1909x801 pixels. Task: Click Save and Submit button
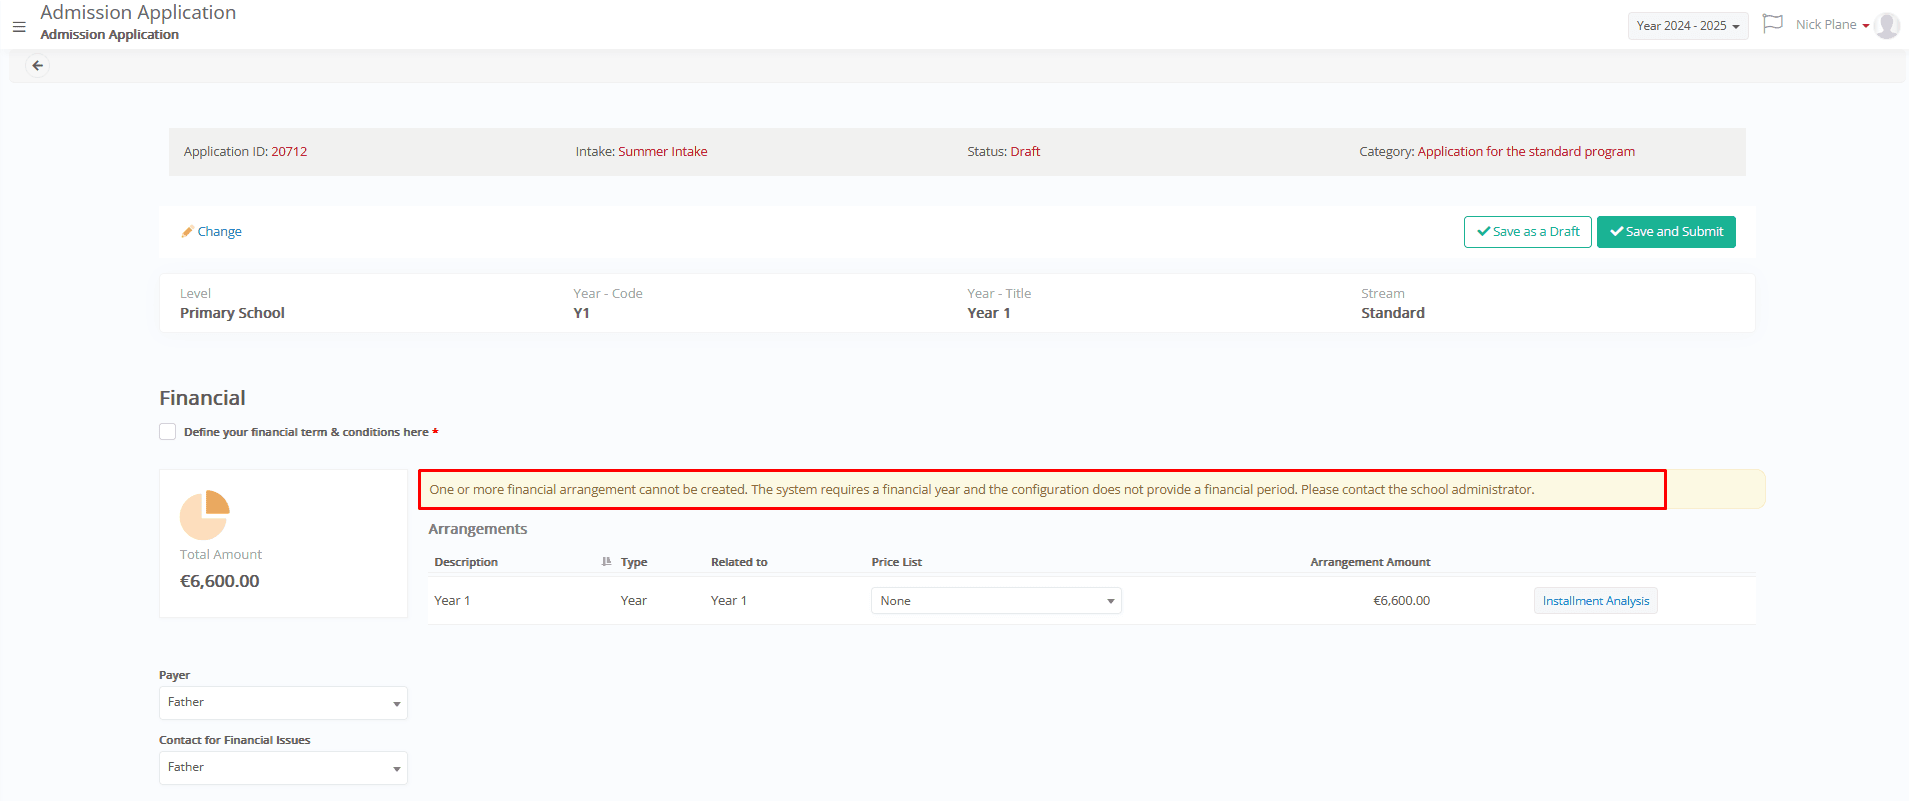coord(1666,232)
